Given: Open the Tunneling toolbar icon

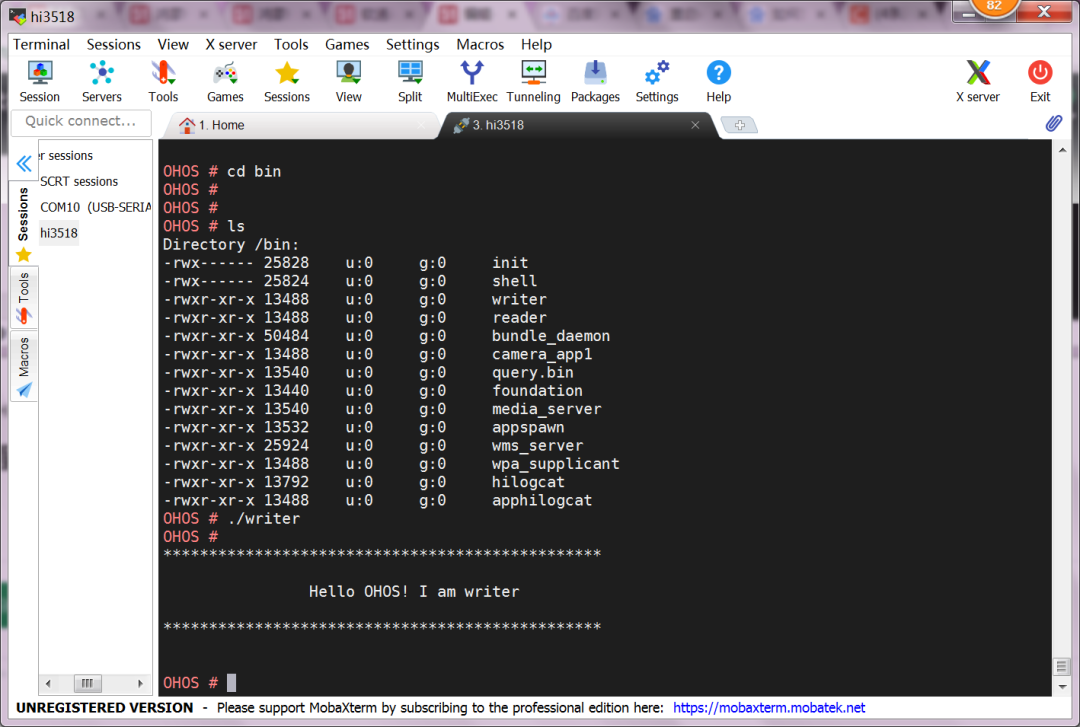Looking at the screenshot, I should point(533,81).
